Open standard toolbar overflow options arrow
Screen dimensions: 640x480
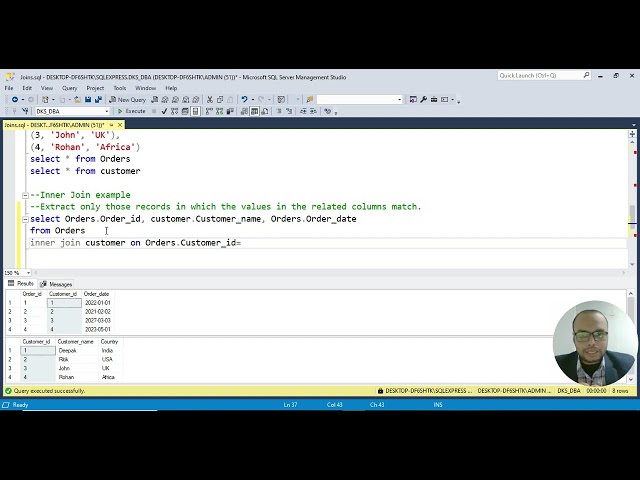tap(458, 102)
